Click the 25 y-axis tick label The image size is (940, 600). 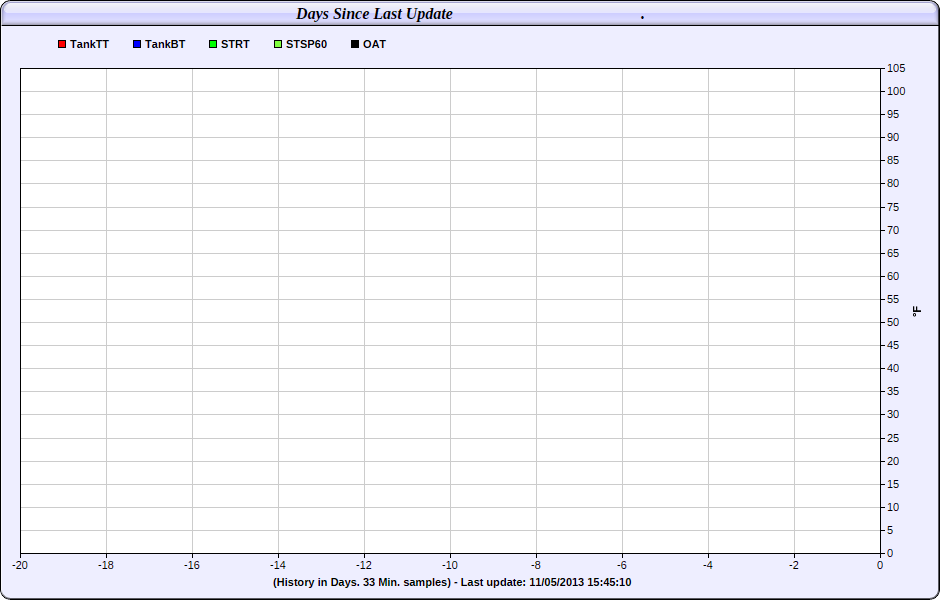point(893,439)
